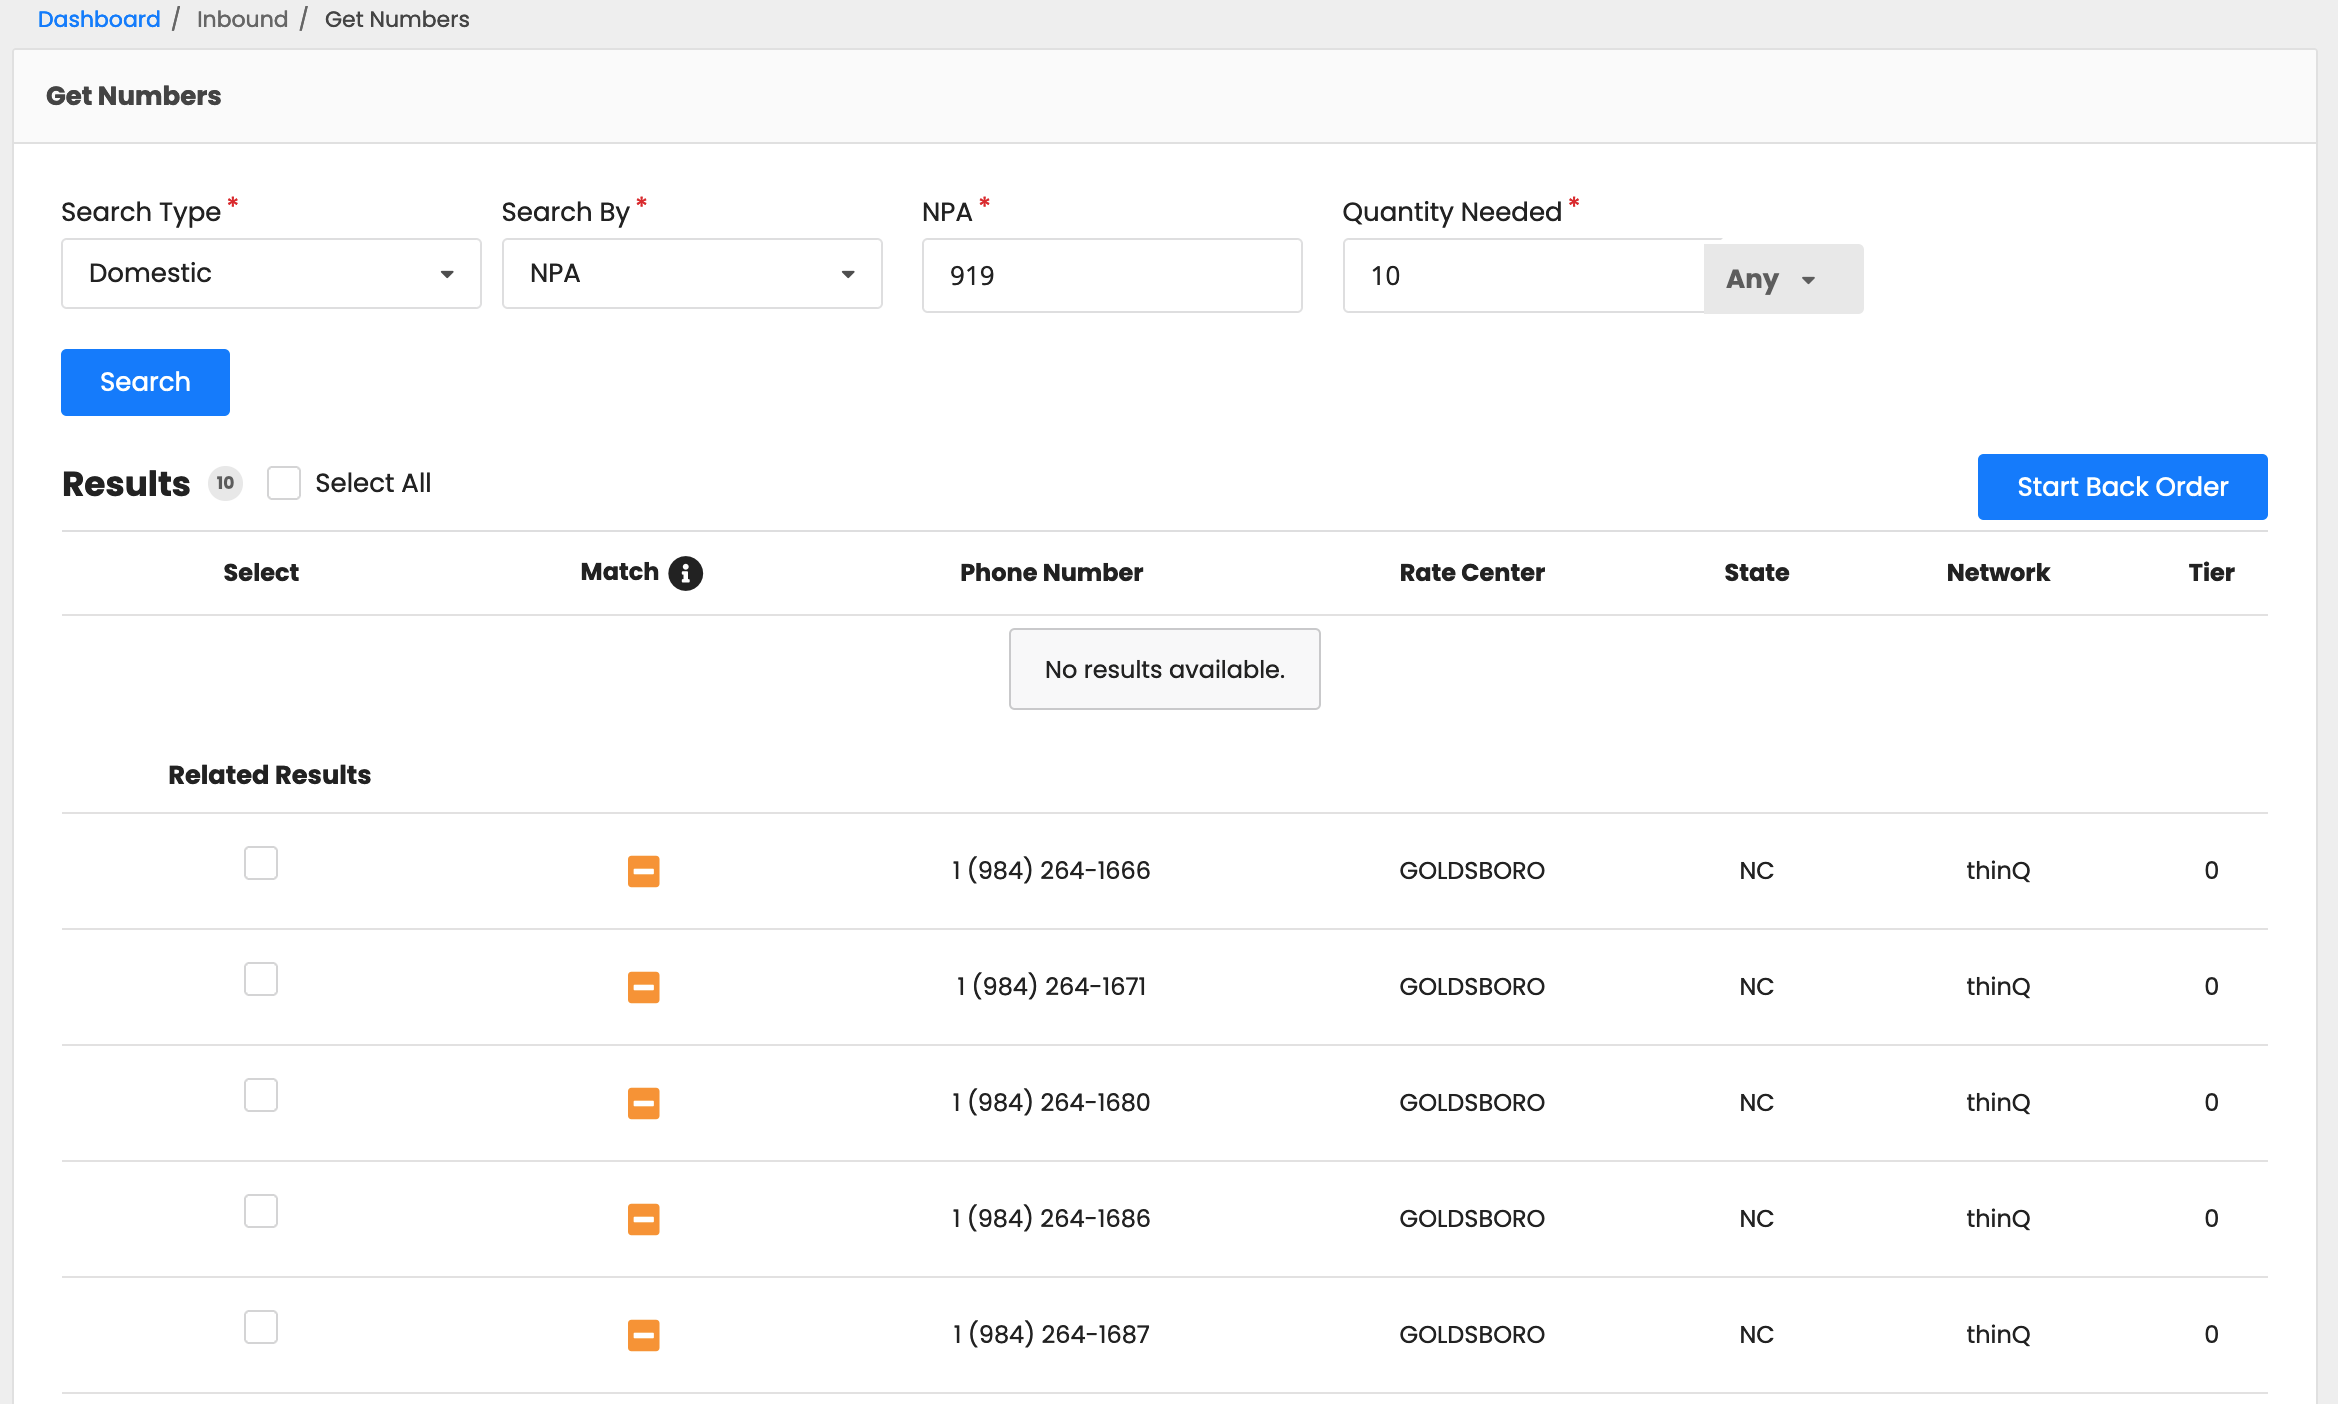Click the No results available message

(x=1165, y=669)
